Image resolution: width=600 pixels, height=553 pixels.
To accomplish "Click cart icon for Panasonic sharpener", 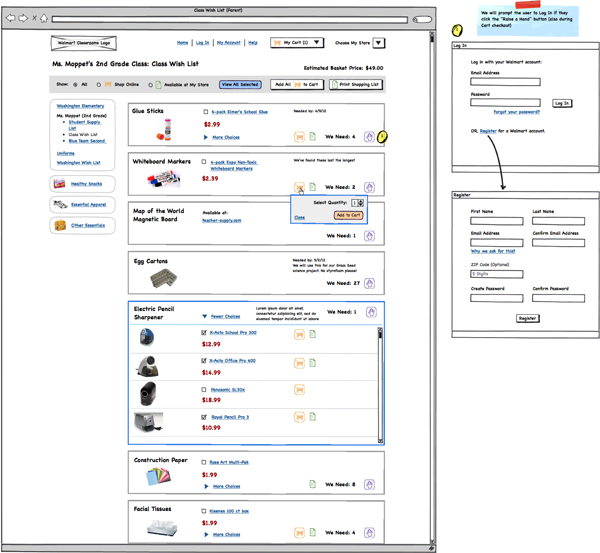I will pyautogui.click(x=299, y=390).
